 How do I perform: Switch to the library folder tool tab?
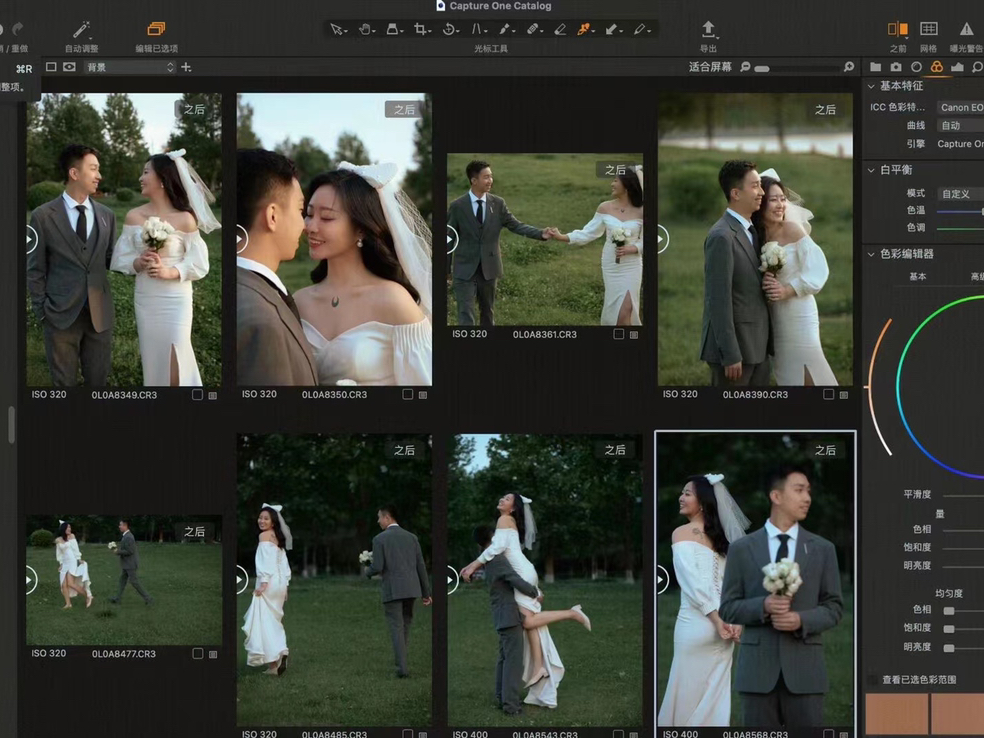click(876, 67)
